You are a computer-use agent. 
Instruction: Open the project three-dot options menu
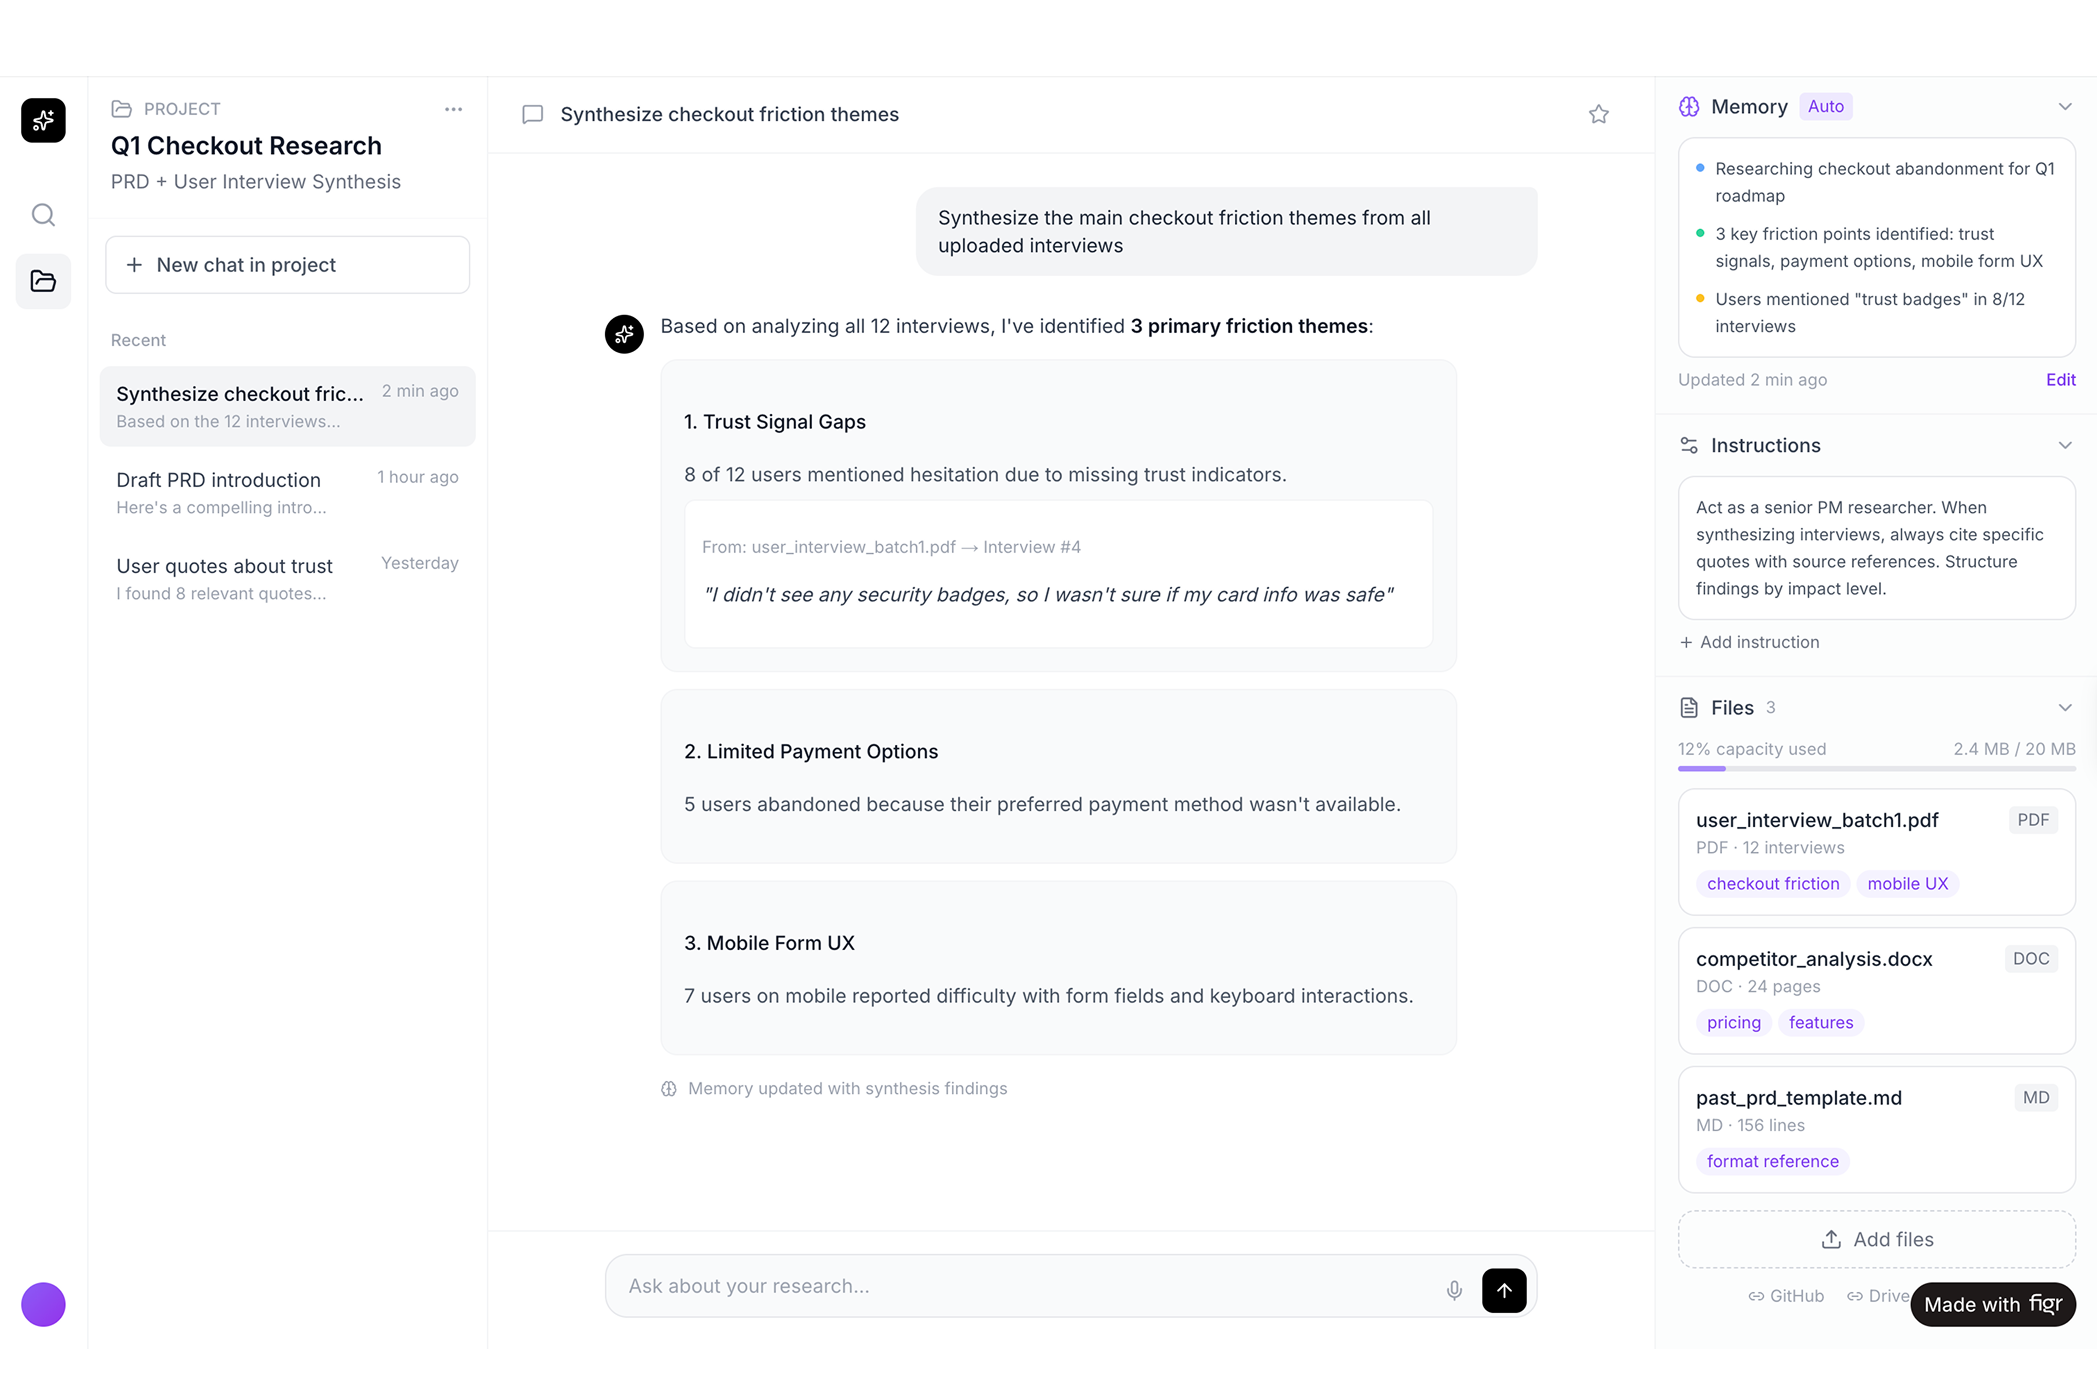click(453, 109)
